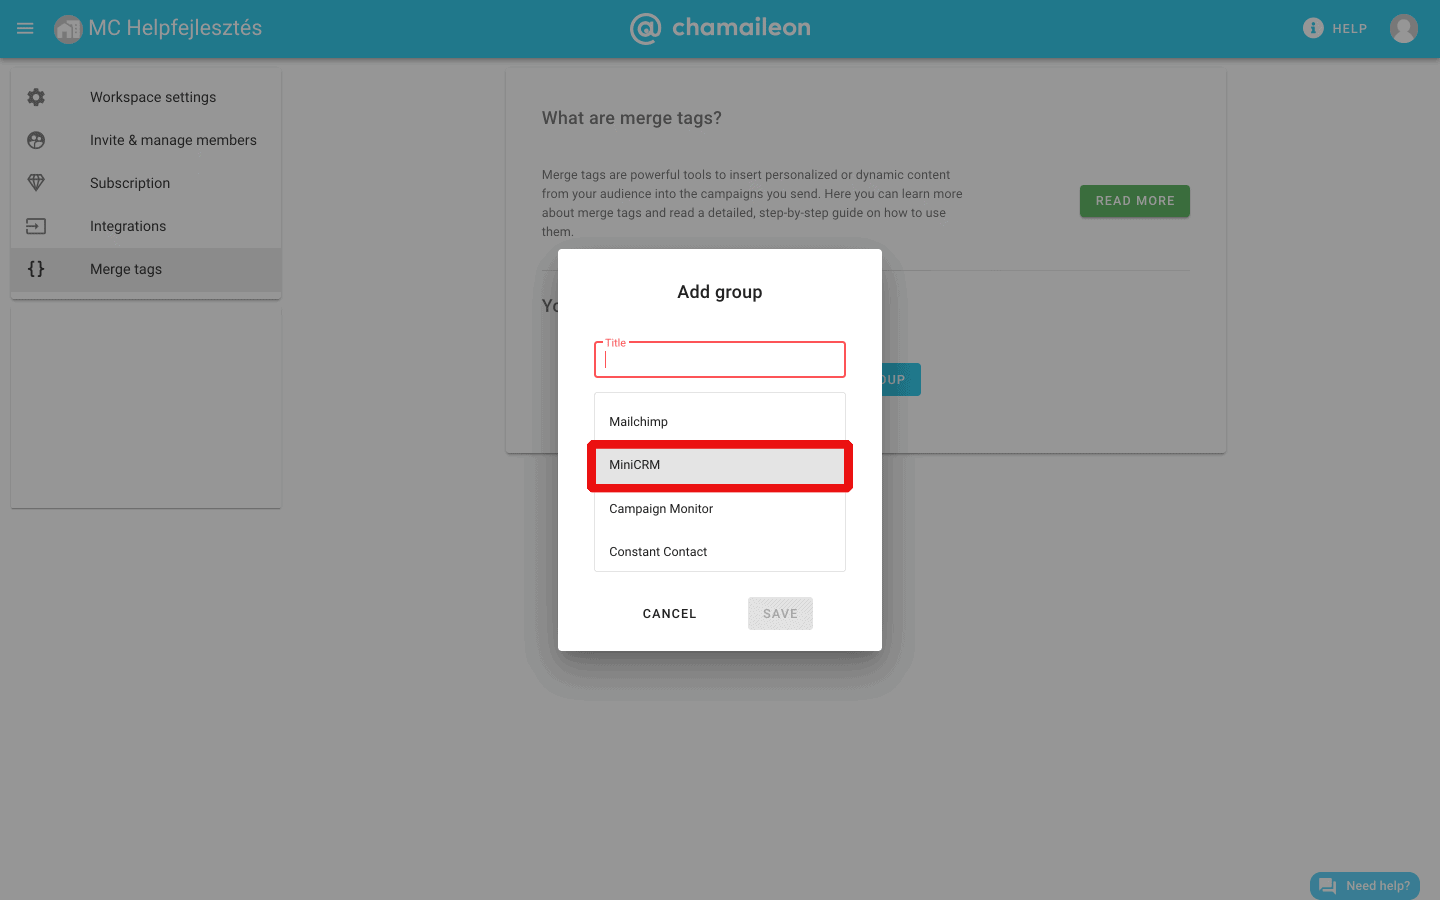Viewport: 1440px width, 900px height.
Task: Open the Subscription page
Action: pos(146,183)
